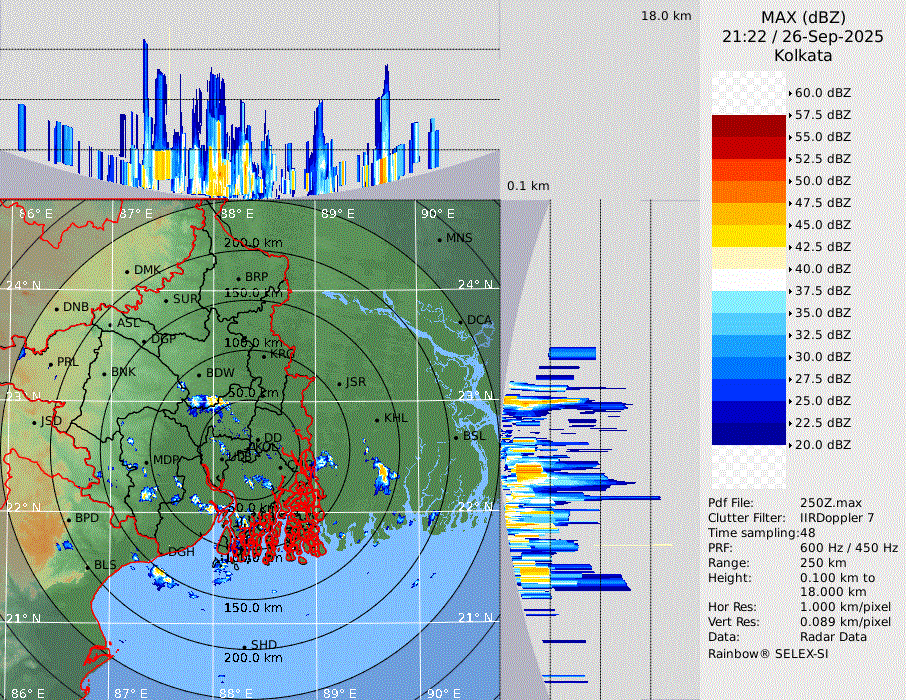The width and height of the screenshot is (906, 700).
Task: Click the 250Z.max Pdf File value
Action: pos(831,503)
